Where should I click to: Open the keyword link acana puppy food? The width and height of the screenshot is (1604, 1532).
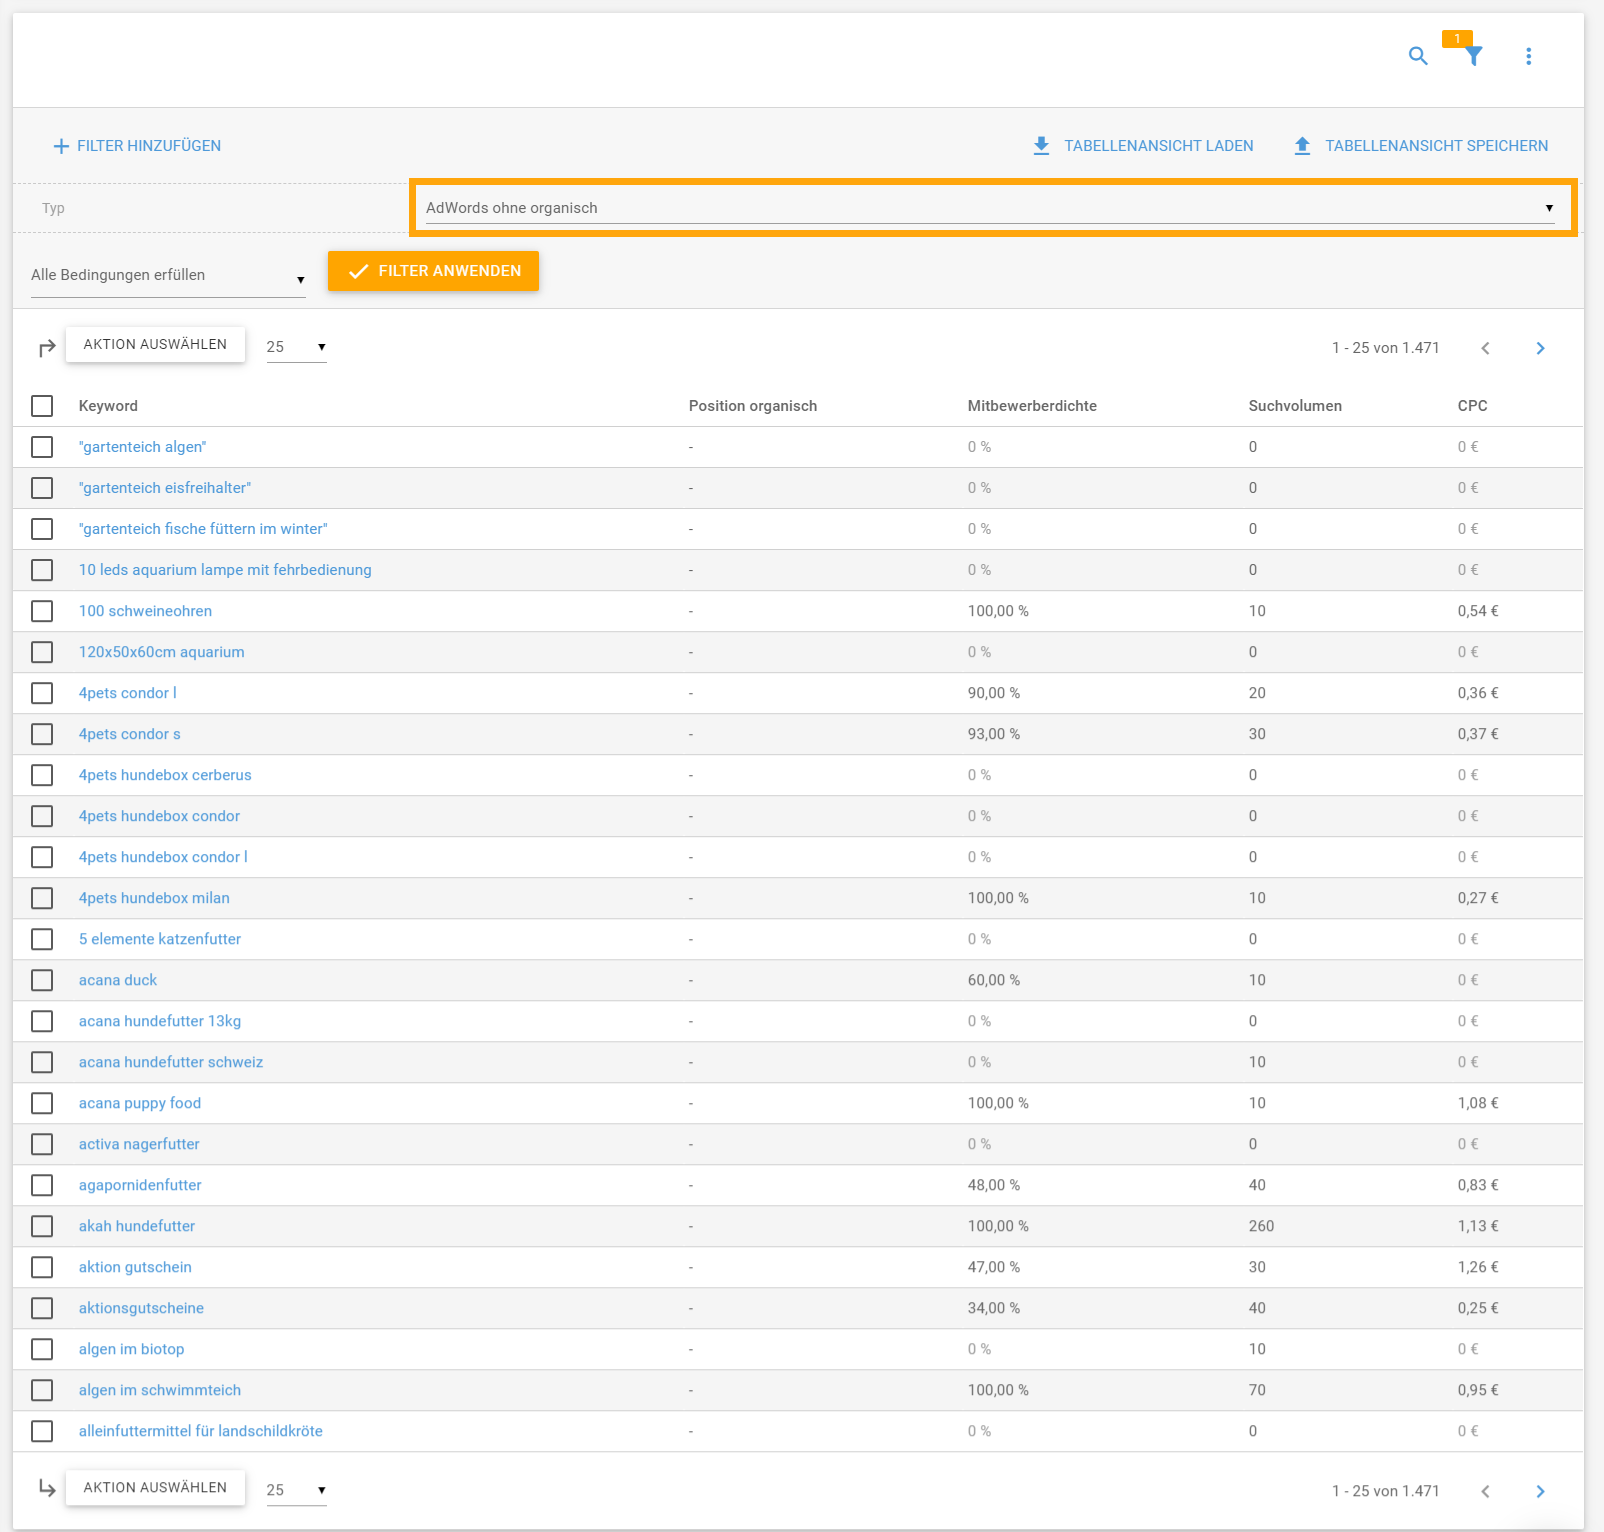pyautogui.click(x=140, y=1103)
